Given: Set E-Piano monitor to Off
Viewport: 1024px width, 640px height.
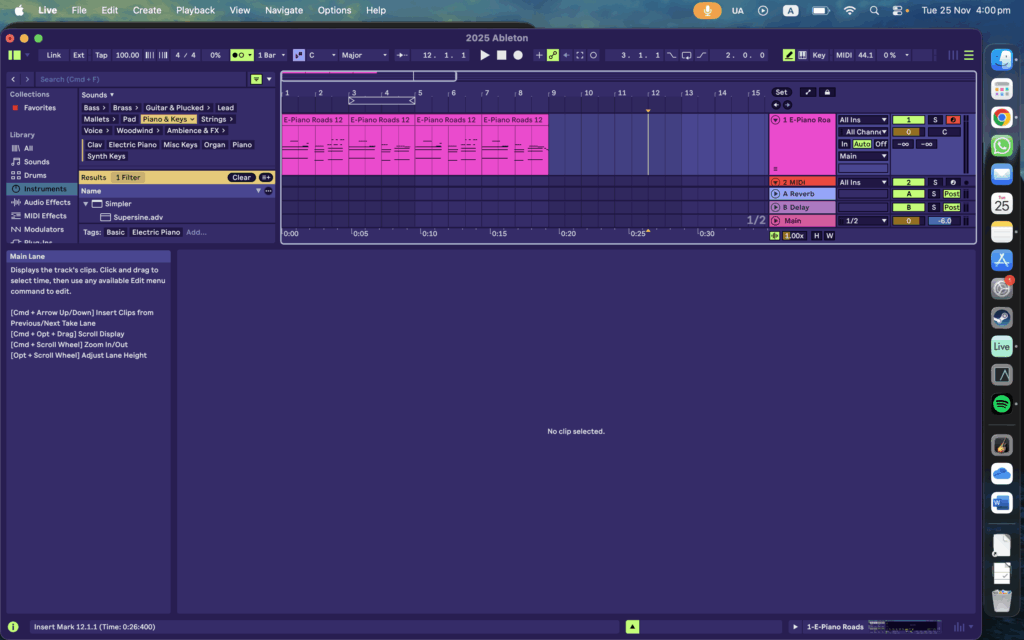Looking at the screenshot, I should tap(881, 144).
